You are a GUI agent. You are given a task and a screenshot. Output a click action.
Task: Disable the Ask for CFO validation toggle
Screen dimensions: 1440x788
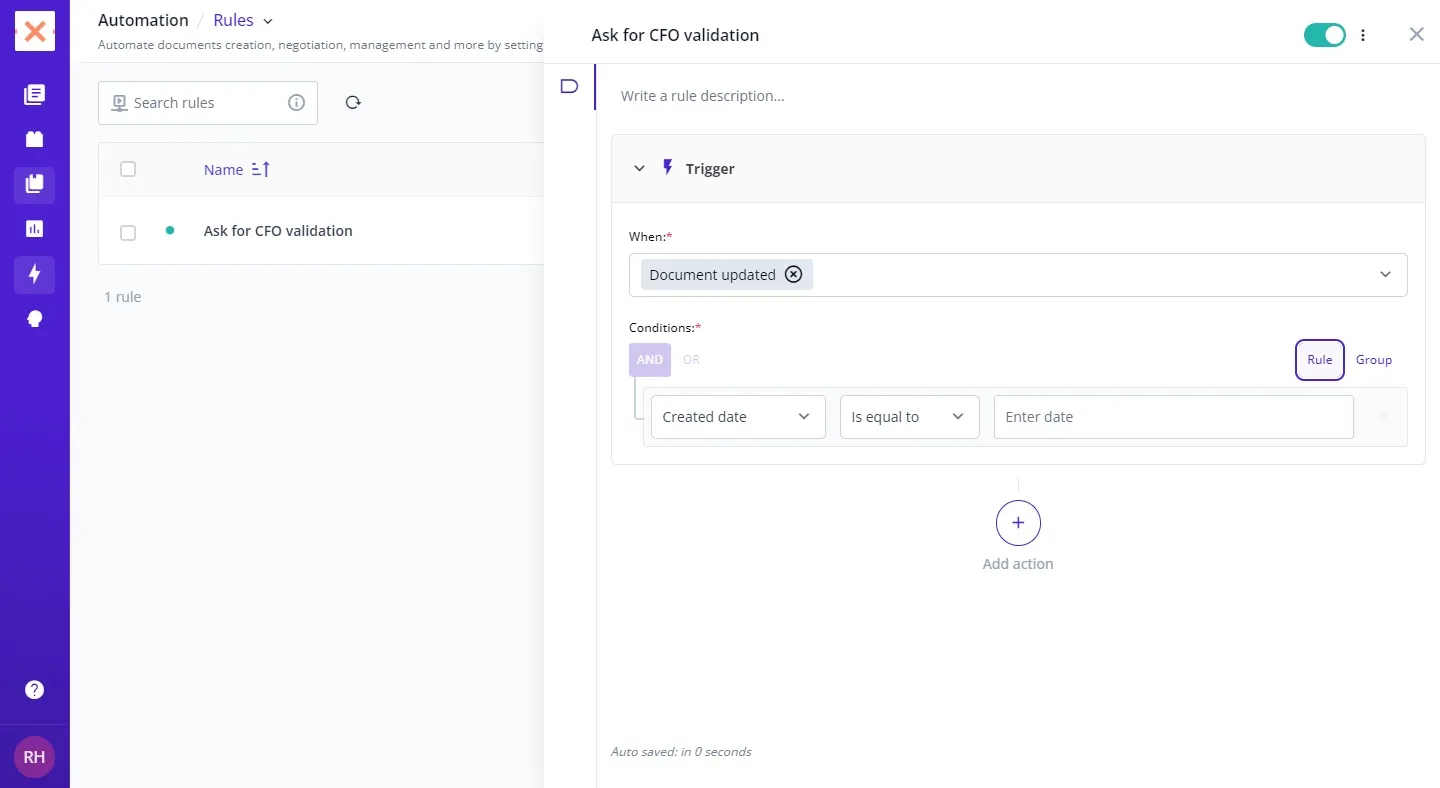click(x=1324, y=35)
